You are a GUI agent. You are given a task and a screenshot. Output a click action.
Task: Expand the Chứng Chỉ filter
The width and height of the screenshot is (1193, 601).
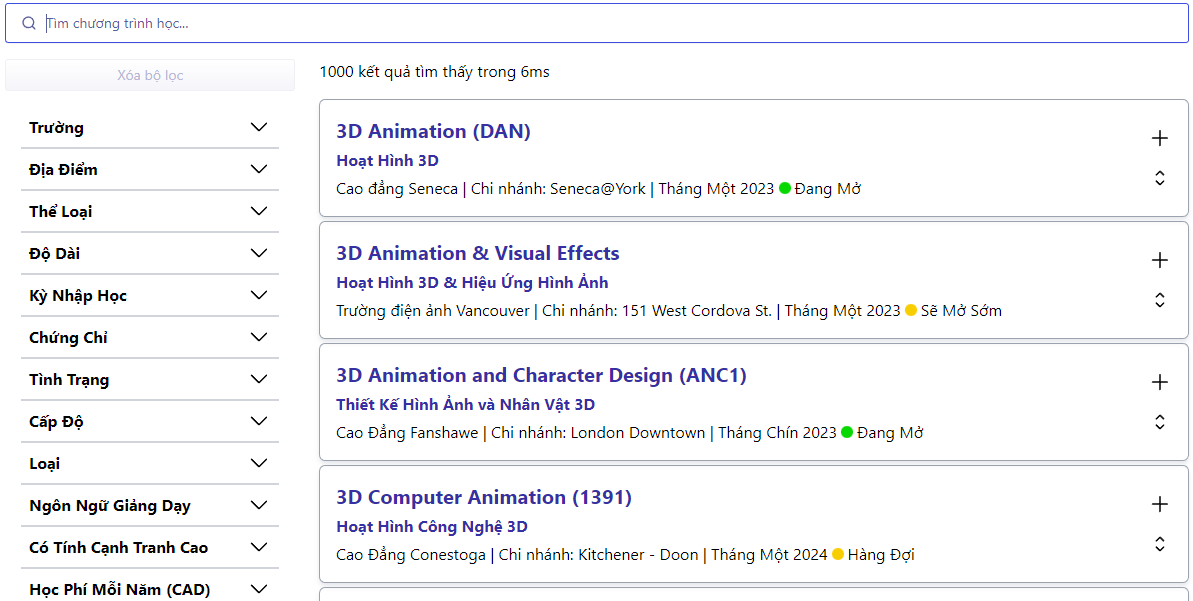(150, 337)
